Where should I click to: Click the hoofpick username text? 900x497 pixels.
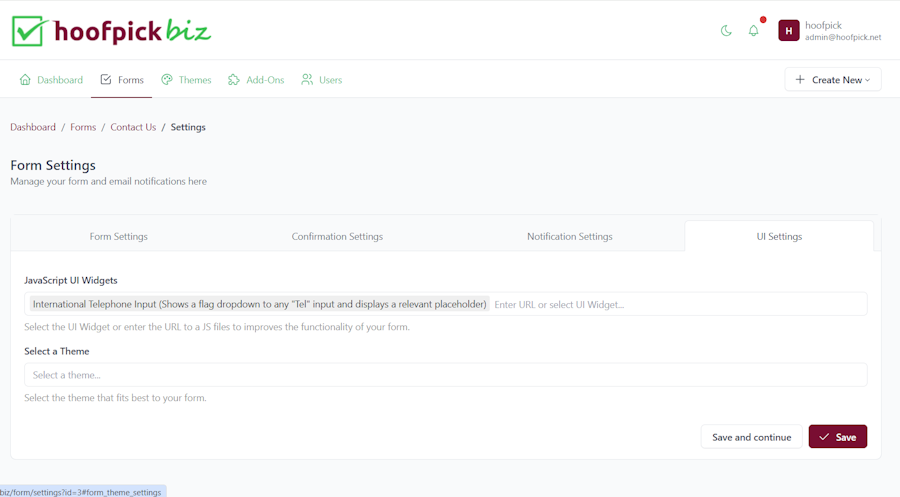pos(823,25)
